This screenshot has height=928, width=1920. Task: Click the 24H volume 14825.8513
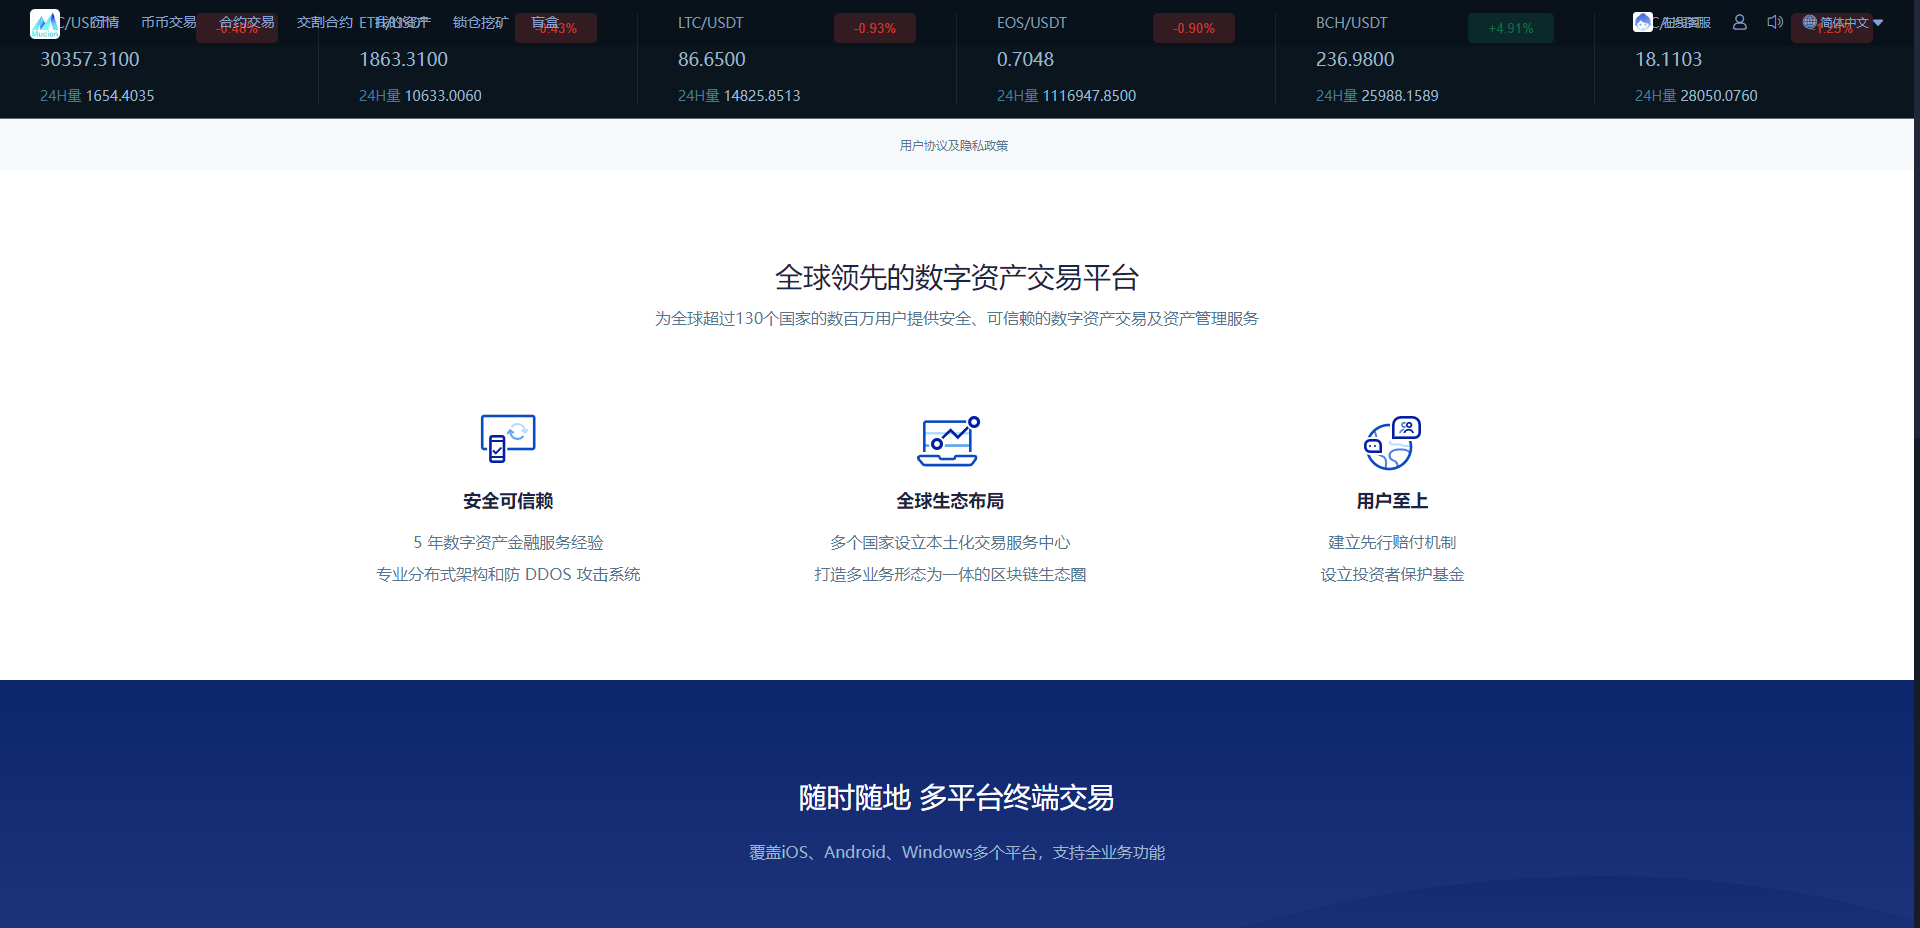pos(762,96)
